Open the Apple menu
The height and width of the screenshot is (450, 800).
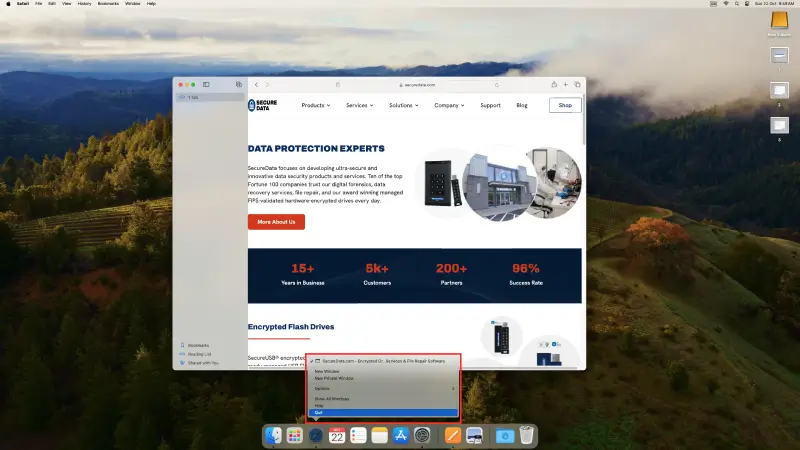tap(8, 4)
